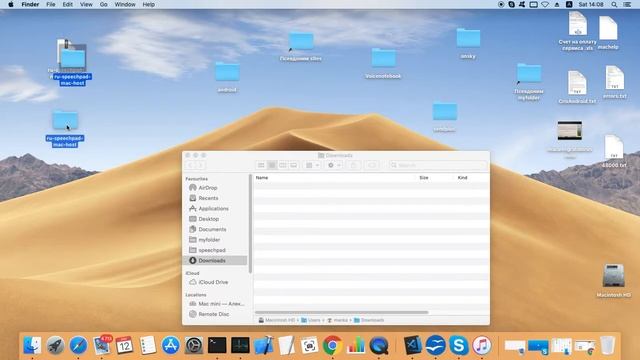Open Reminders list icon in Dock
This screenshot has height=360, width=640.
pos(148,345)
